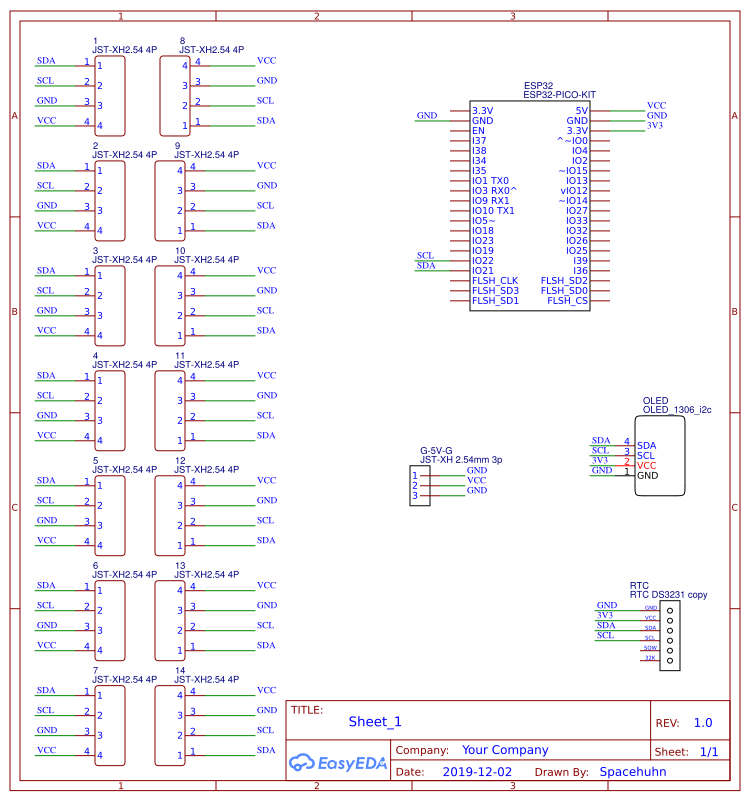Click connector 13 symbol body

[x=170, y=621]
